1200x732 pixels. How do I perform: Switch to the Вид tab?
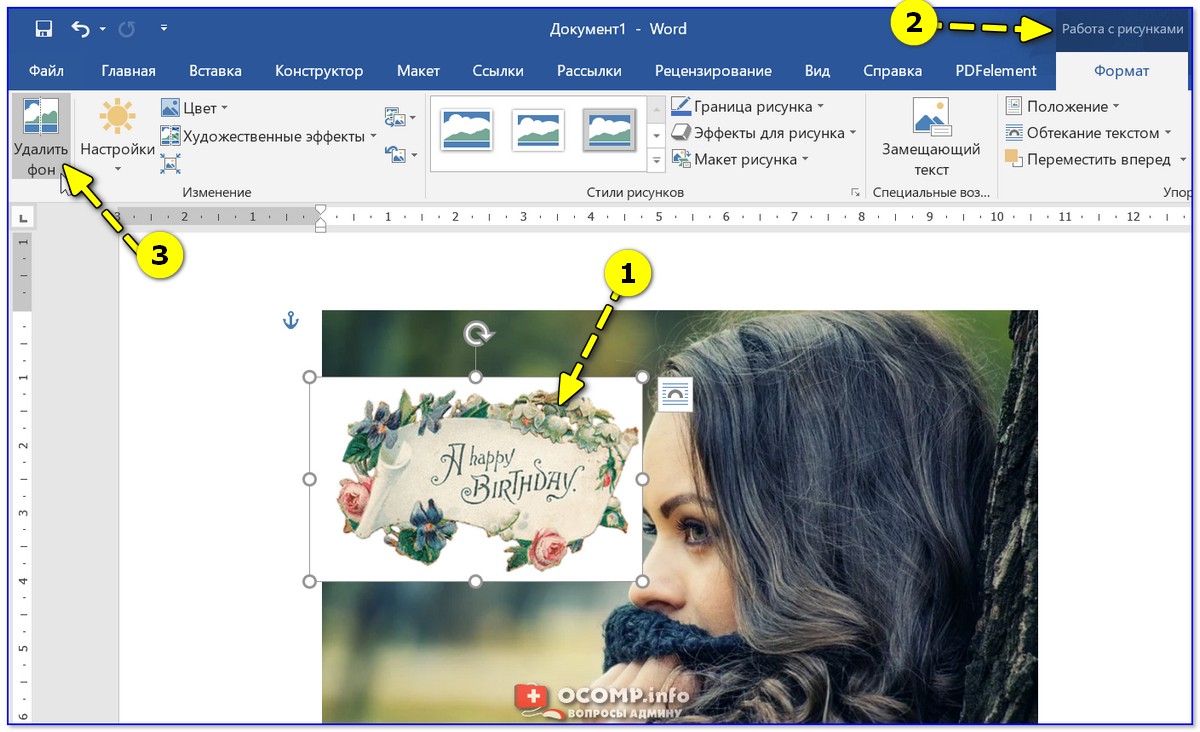point(817,71)
